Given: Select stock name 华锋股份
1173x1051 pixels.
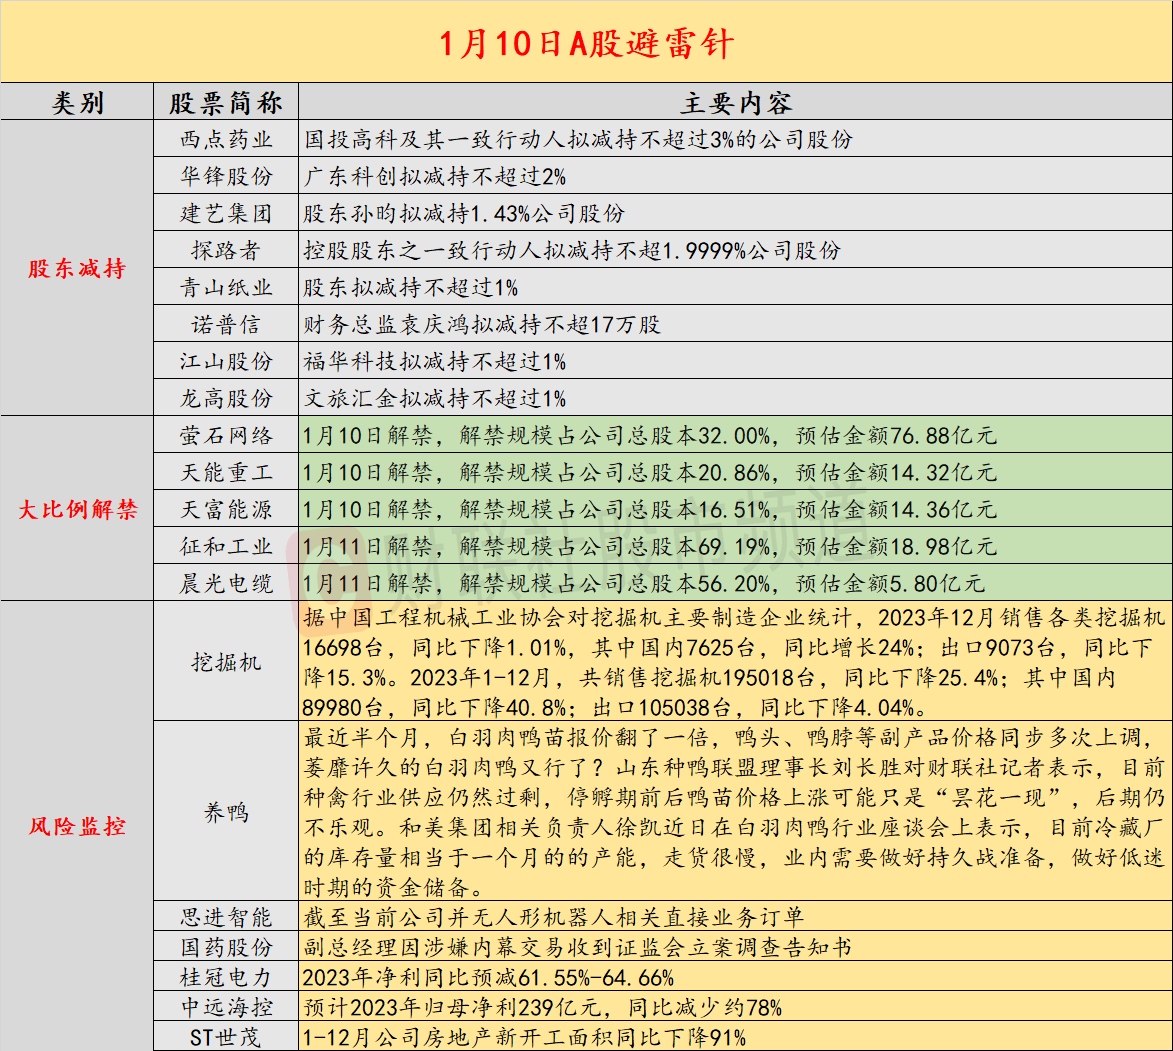Looking at the screenshot, I should (226, 176).
